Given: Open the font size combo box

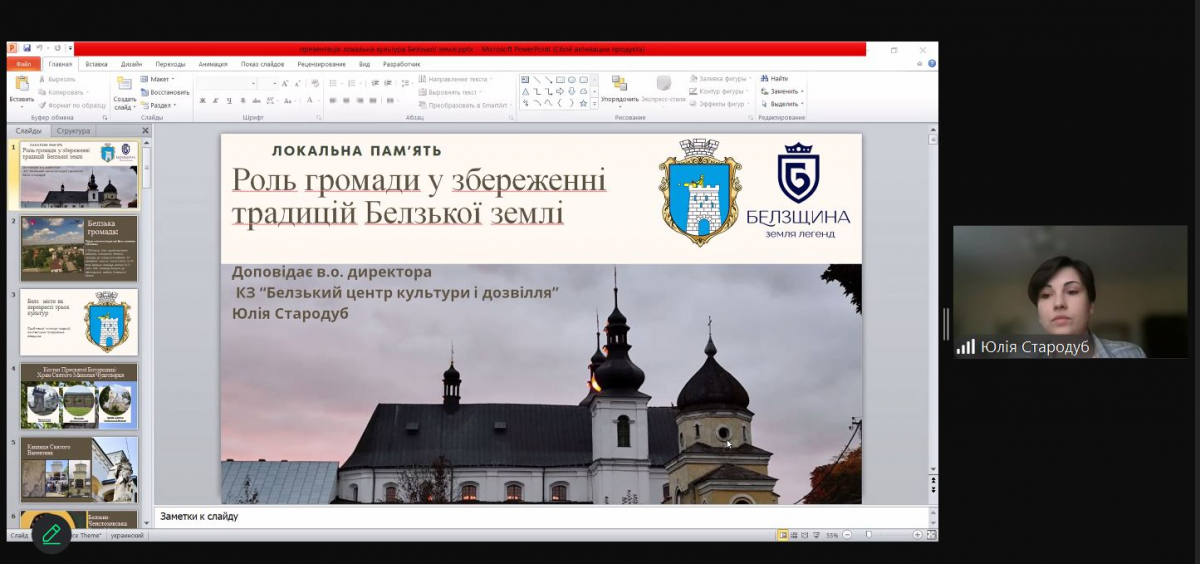Looking at the screenshot, I should (268, 83).
